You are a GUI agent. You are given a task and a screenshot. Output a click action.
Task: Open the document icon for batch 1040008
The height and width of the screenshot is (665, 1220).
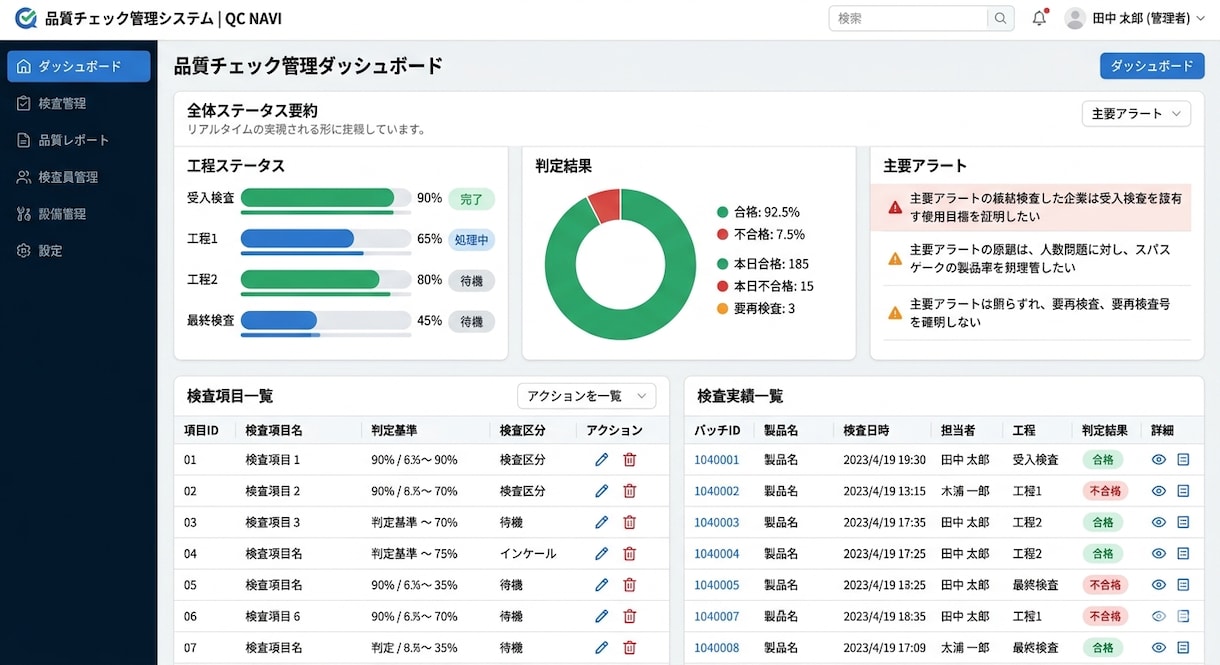[1183, 647]
